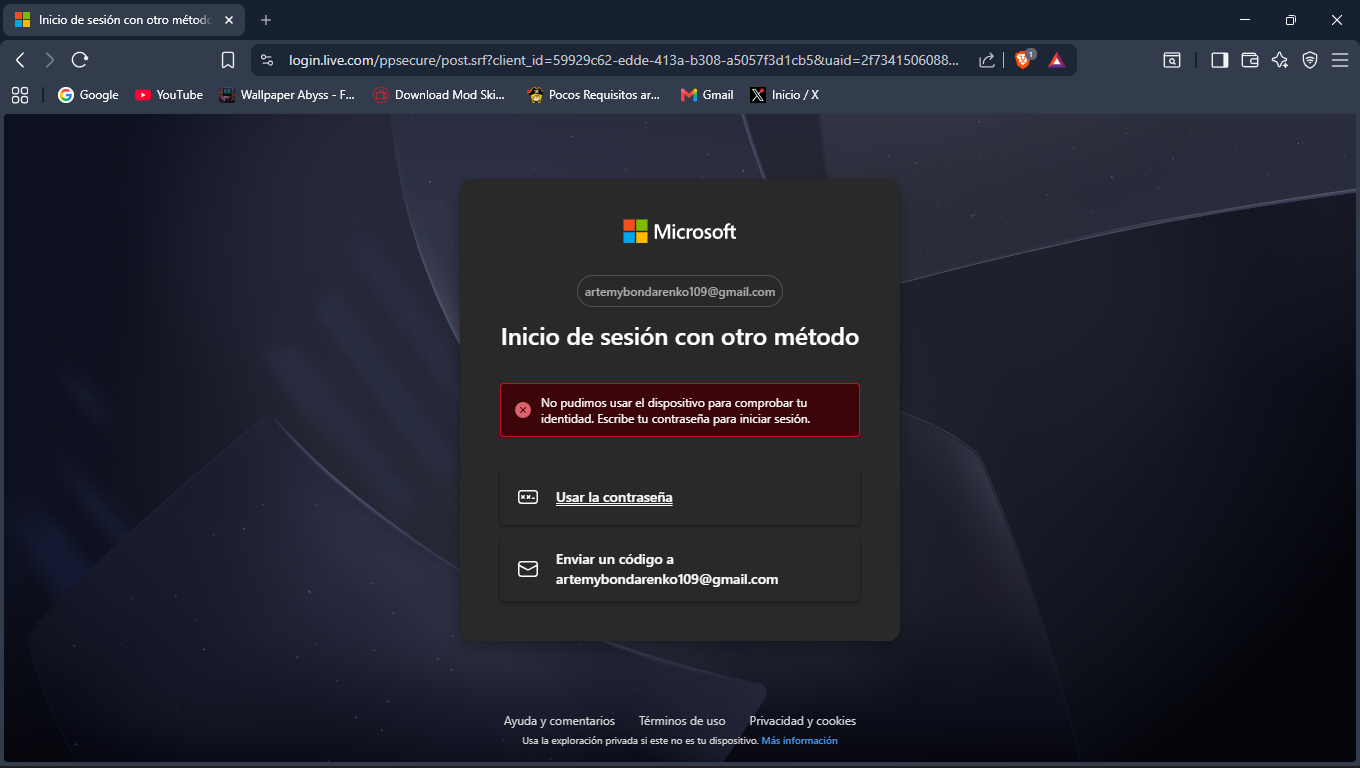Open Términos de uso footer link

click(x=682, y=721)
